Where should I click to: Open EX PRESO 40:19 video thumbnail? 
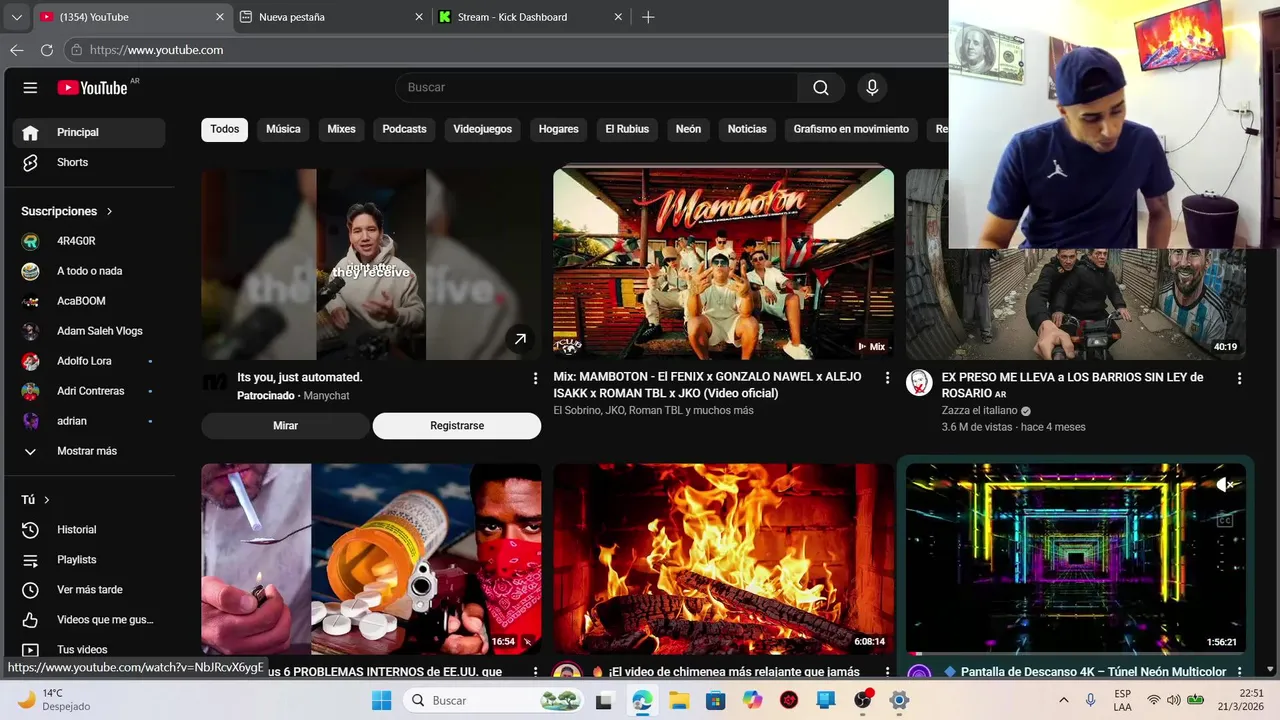point(1076,304)
